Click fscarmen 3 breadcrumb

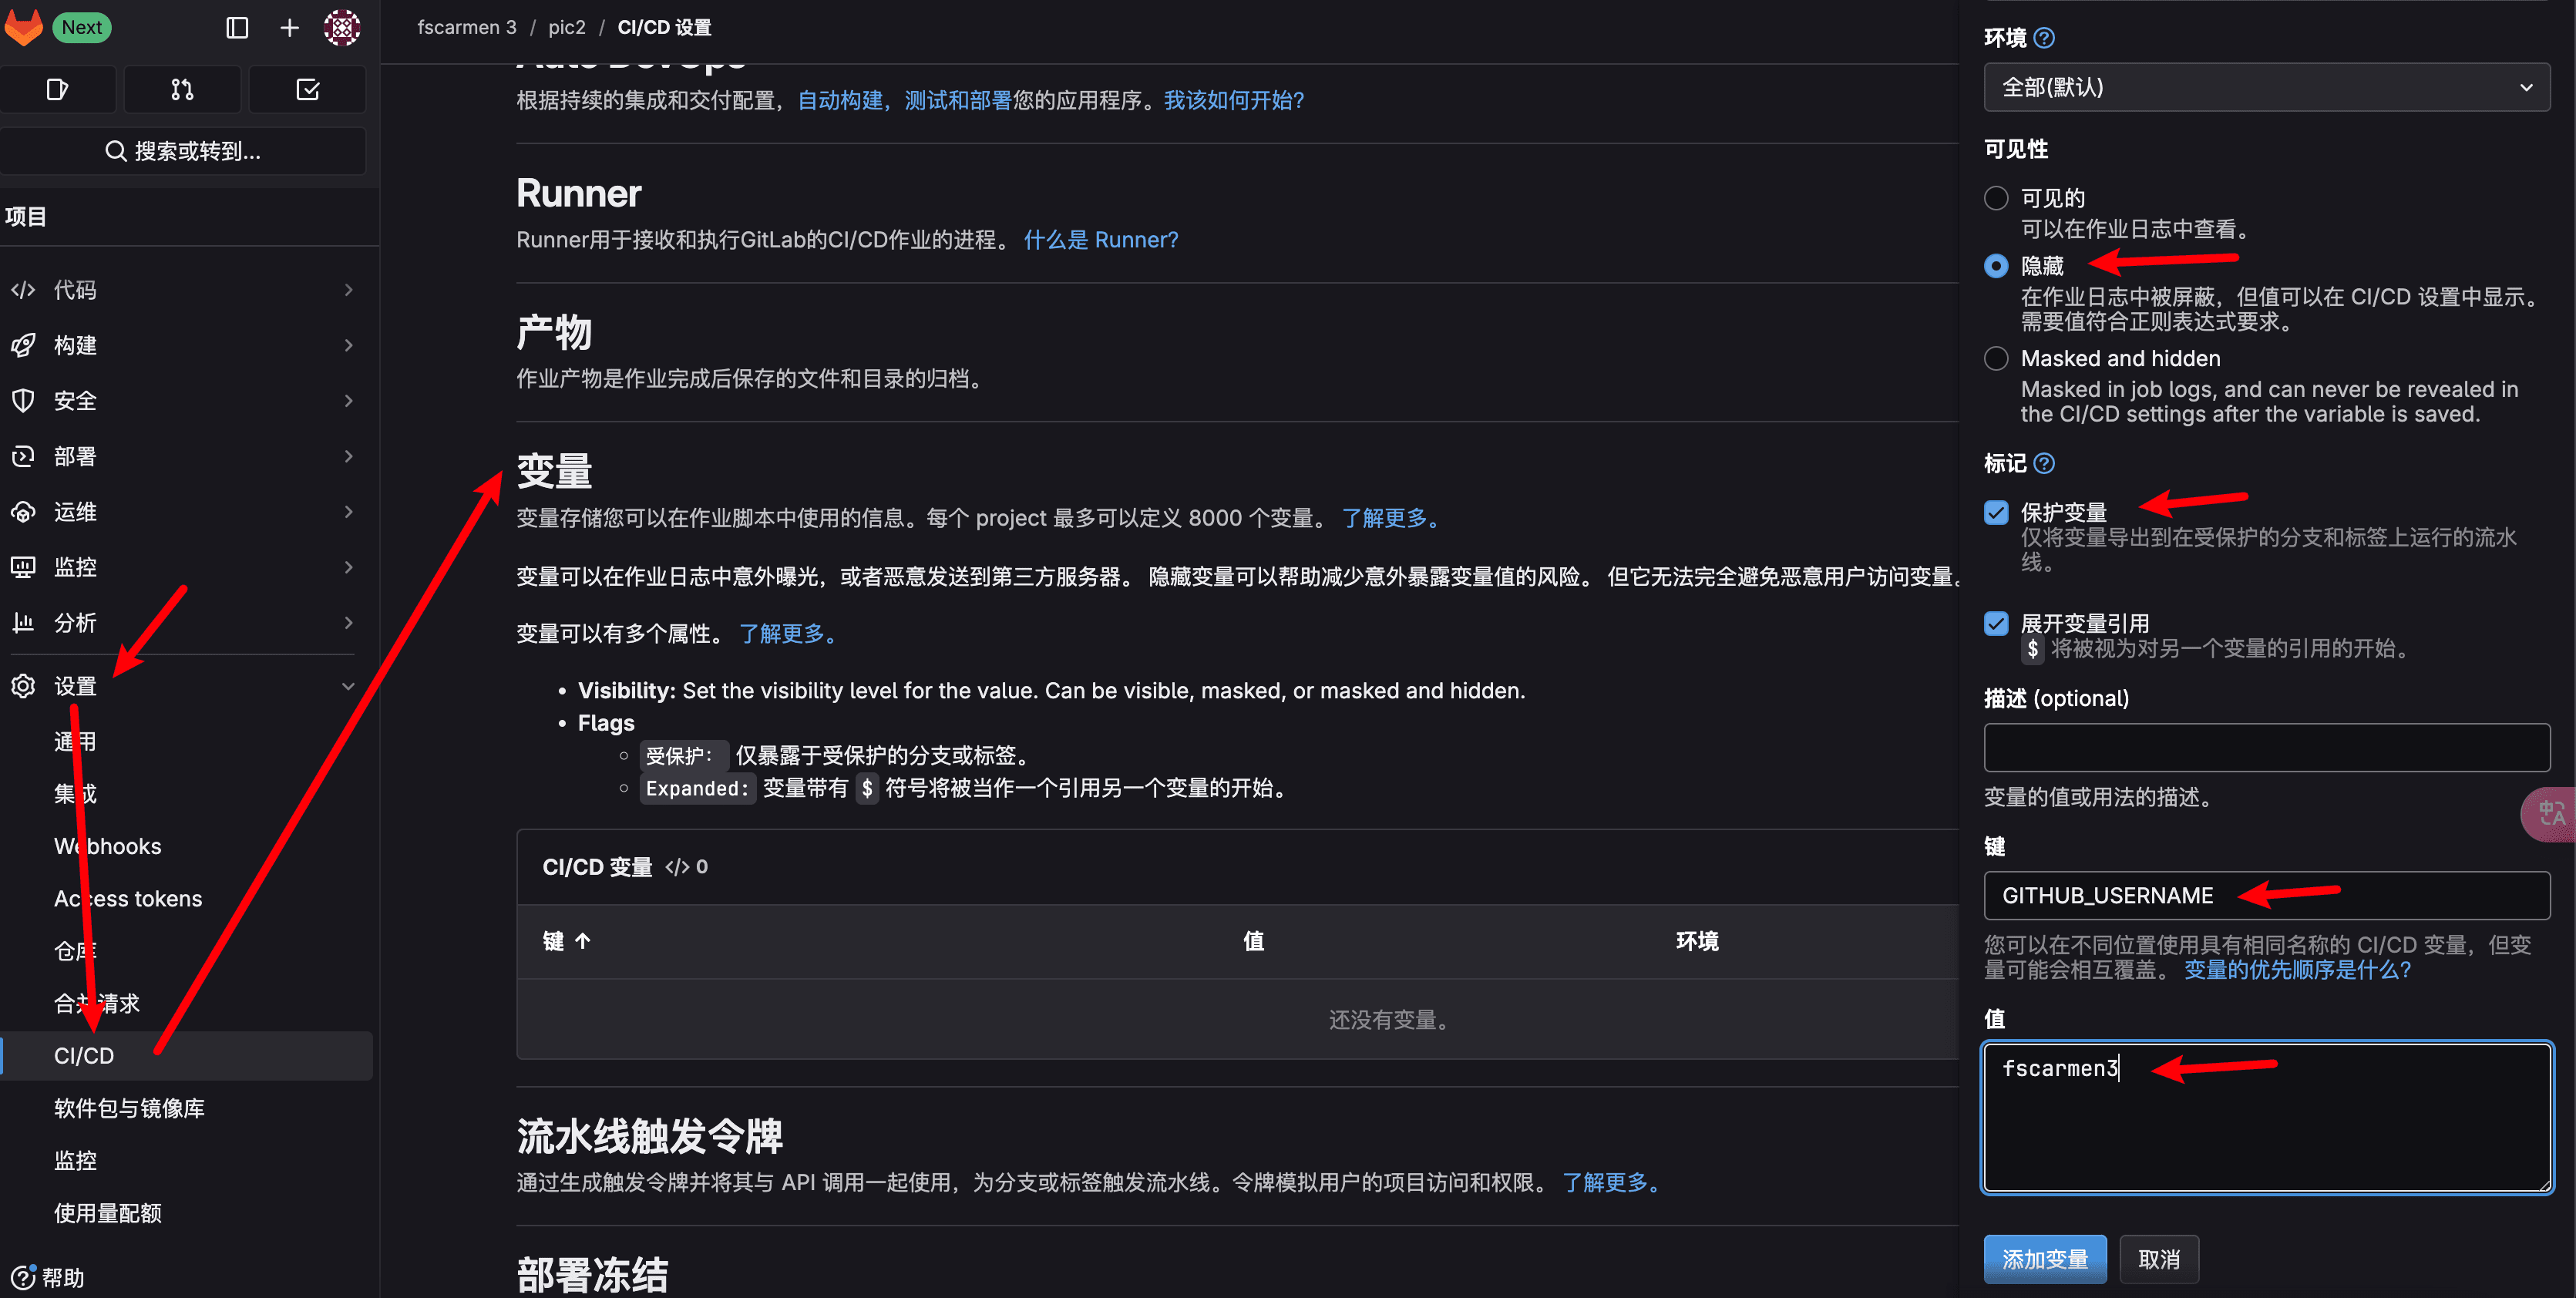pos(467,27)
